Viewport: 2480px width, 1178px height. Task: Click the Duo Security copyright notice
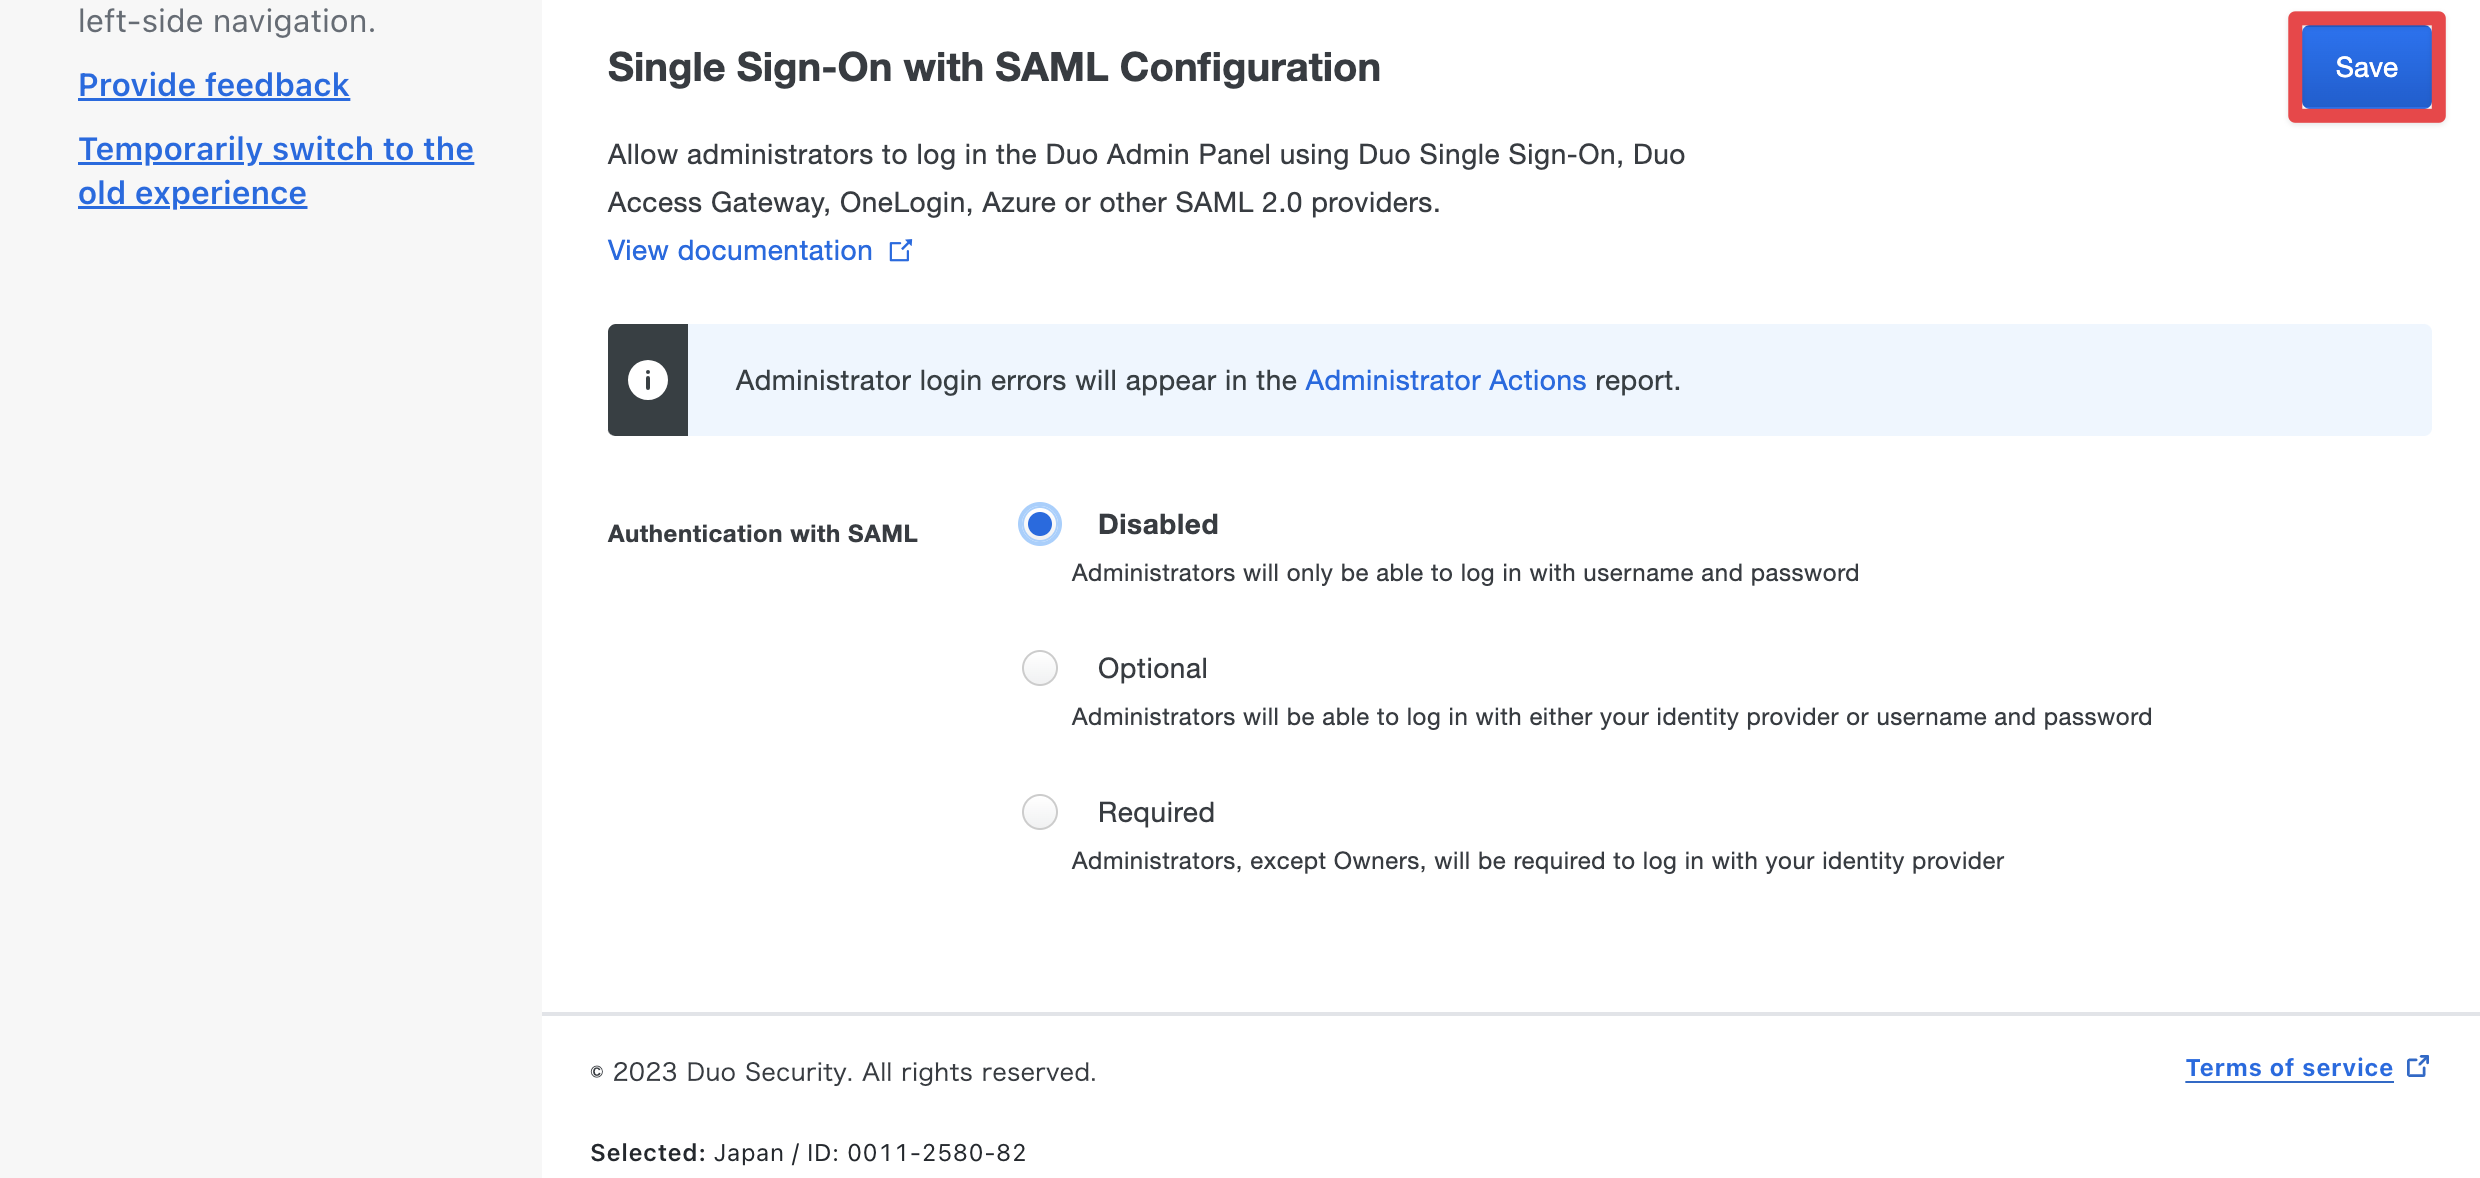tap(843, 1072)
